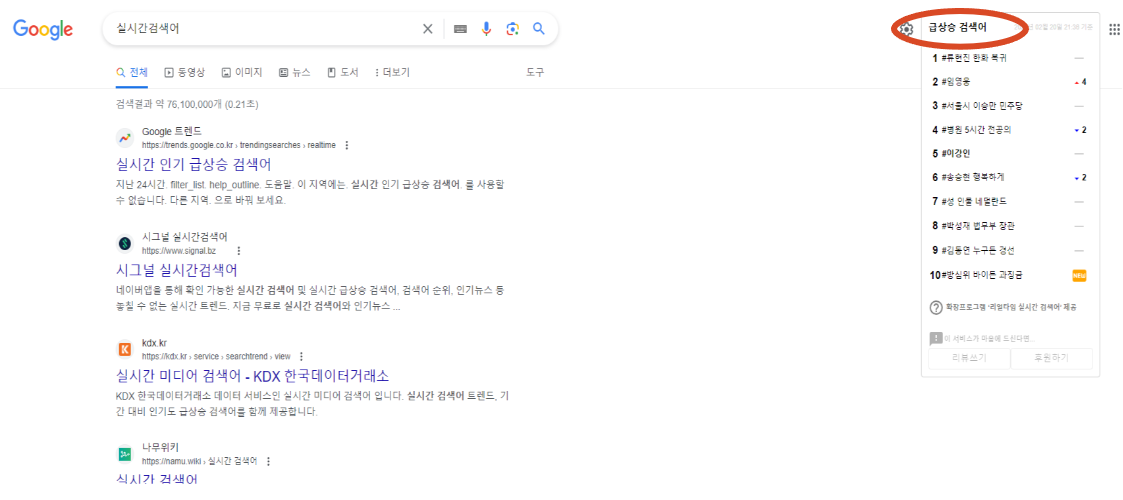Click the 나무위키 green favicon
Image resolution: width=1123 pixels, height=500 pixels.
click(x=125, y=454)
